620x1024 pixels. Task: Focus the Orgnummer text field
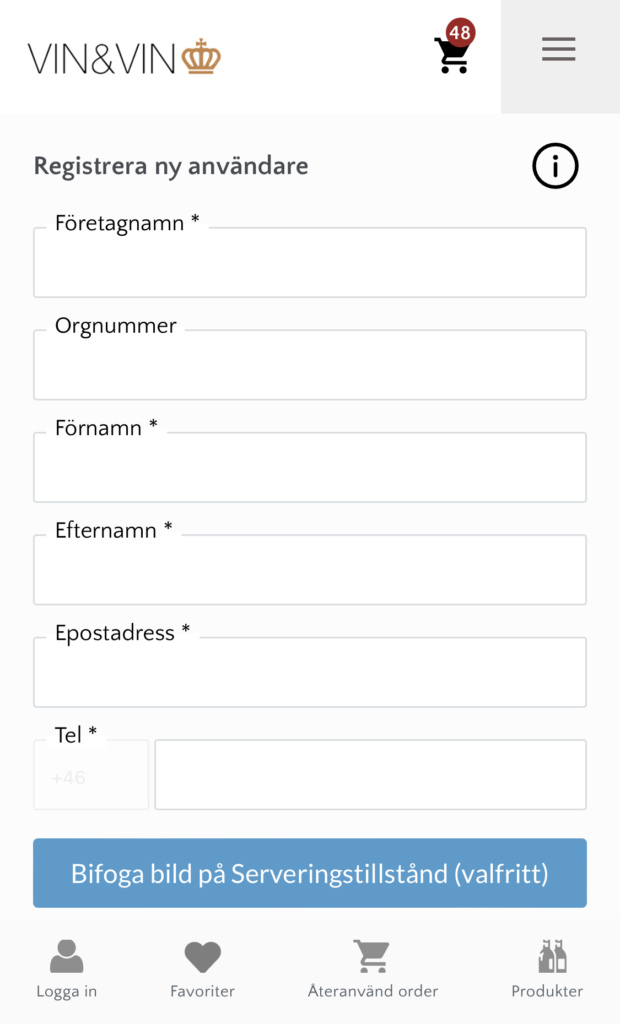pyautogui.click(x=310, y=366)
